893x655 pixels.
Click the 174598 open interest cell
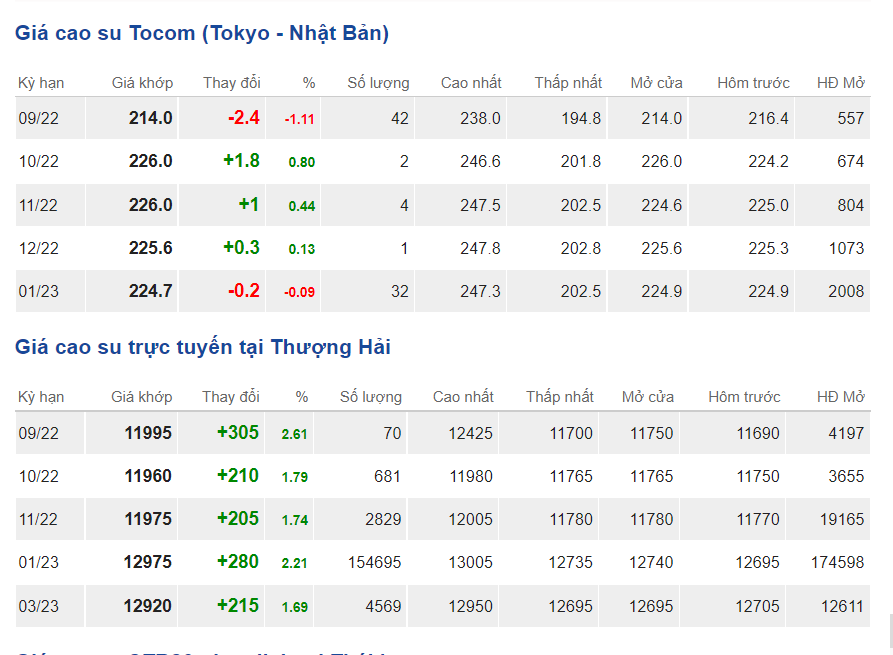click(x=837, y=563)
